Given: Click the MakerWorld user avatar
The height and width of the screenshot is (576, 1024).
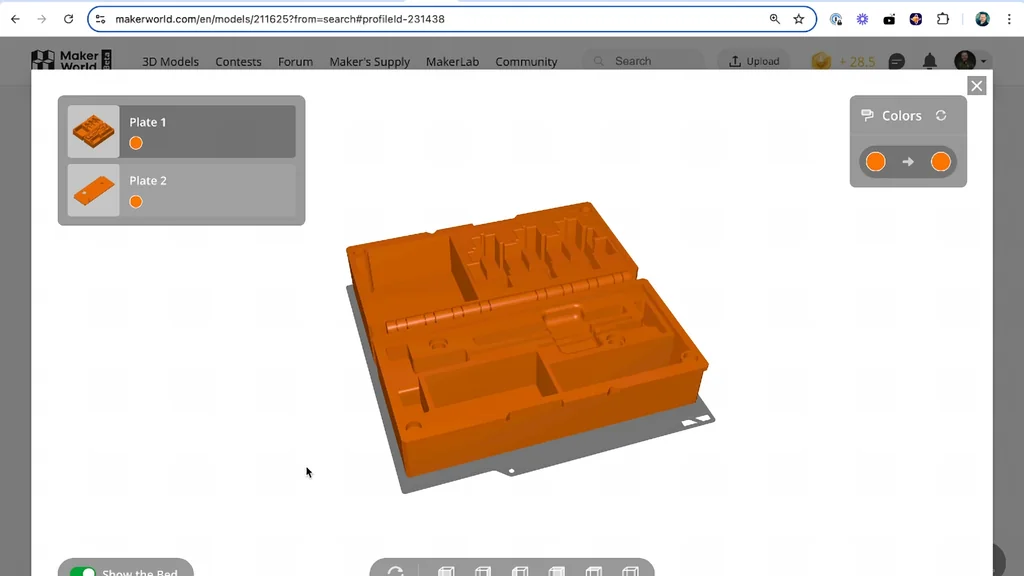Looking at the screenshot, I should (x=965, y=61).
